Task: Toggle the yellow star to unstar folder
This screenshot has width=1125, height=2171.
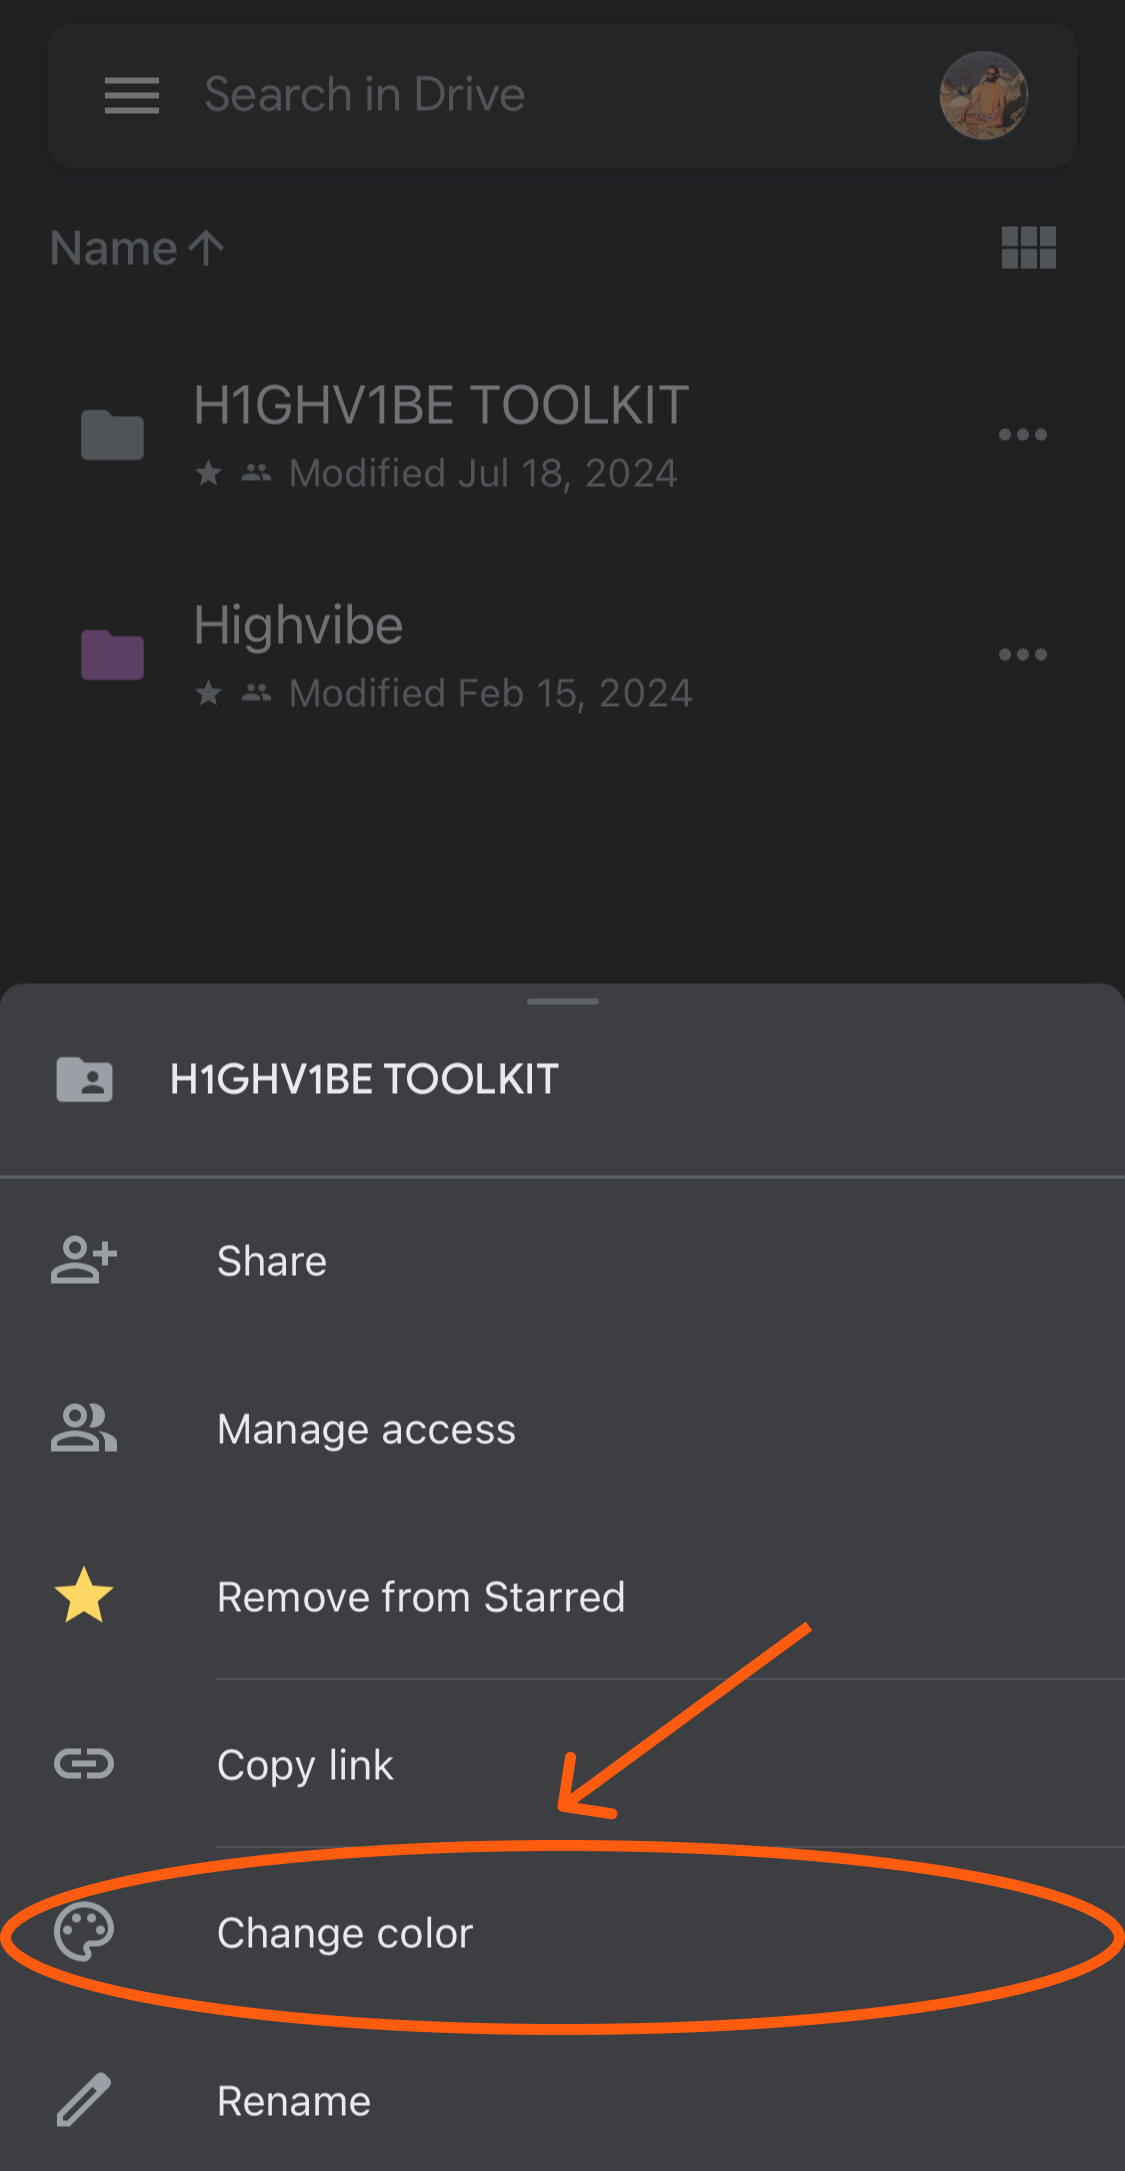Action: pos(84,1596)
